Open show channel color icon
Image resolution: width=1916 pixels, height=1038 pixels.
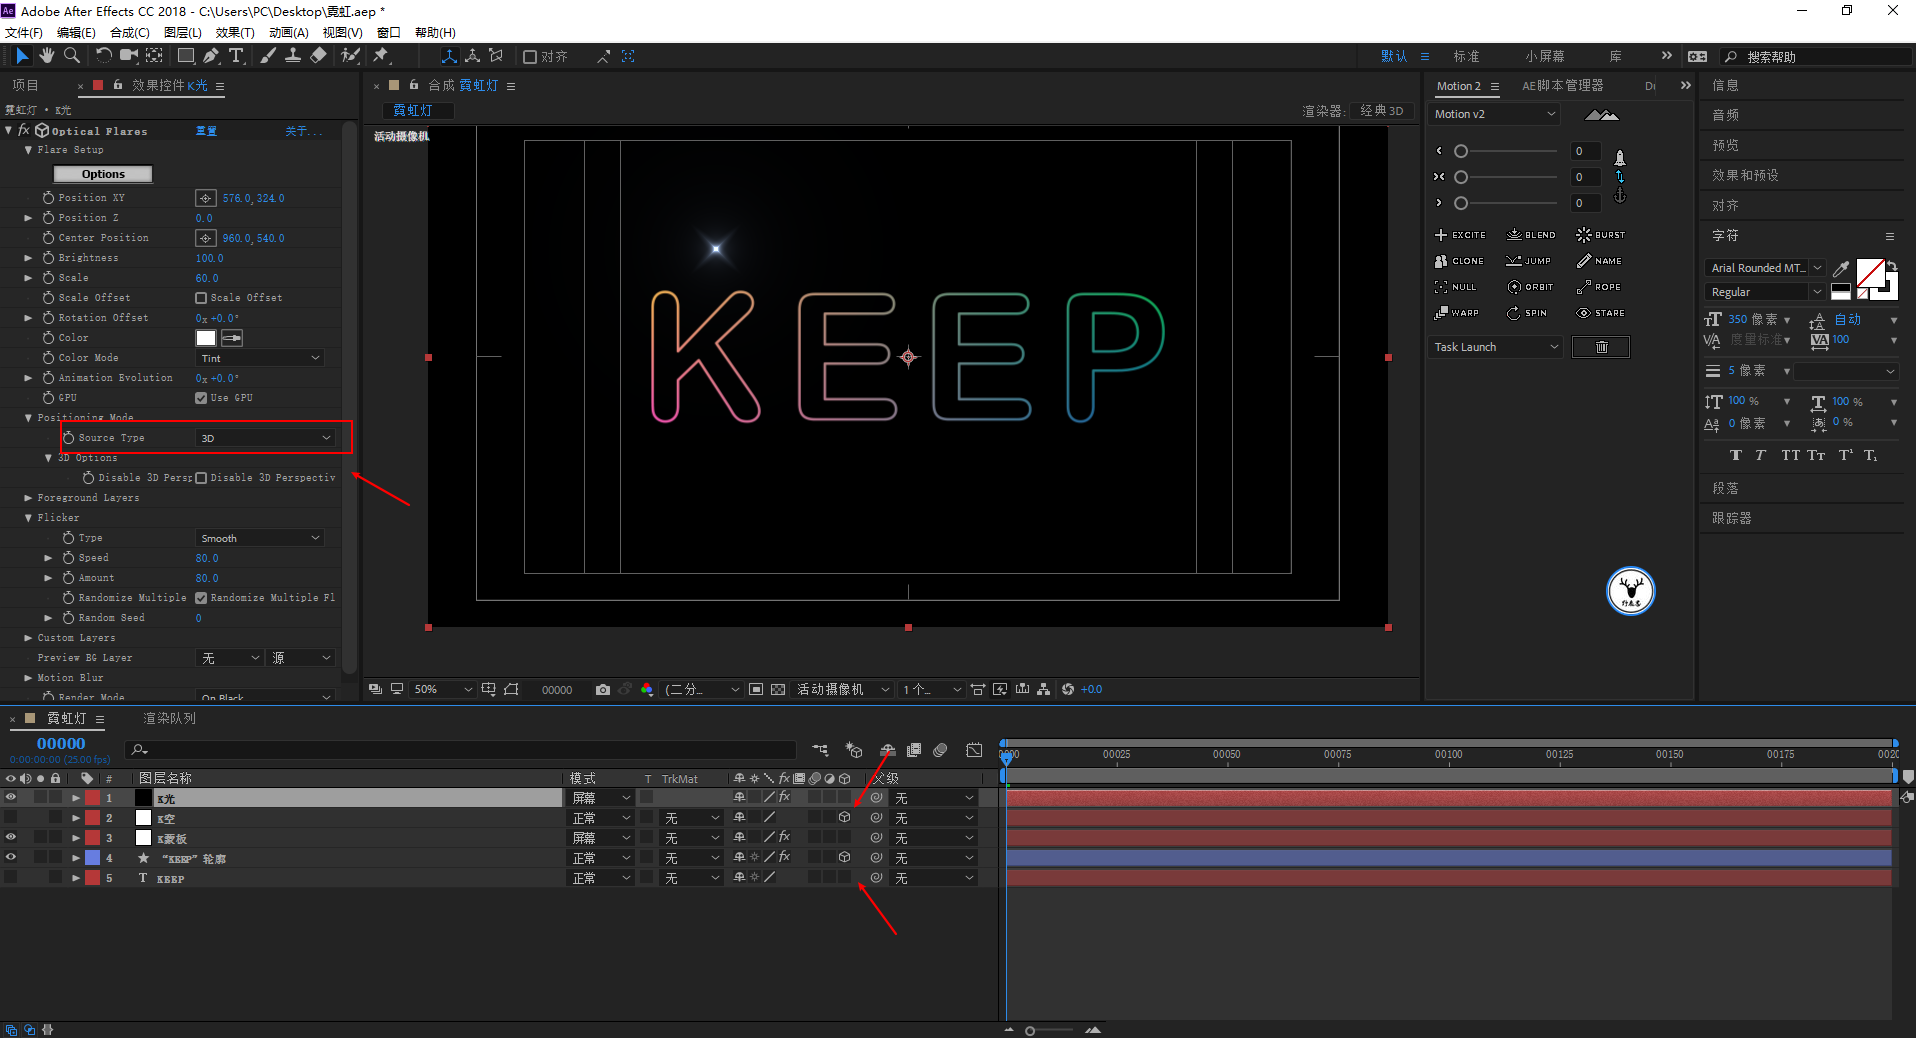tap(647, 689)
